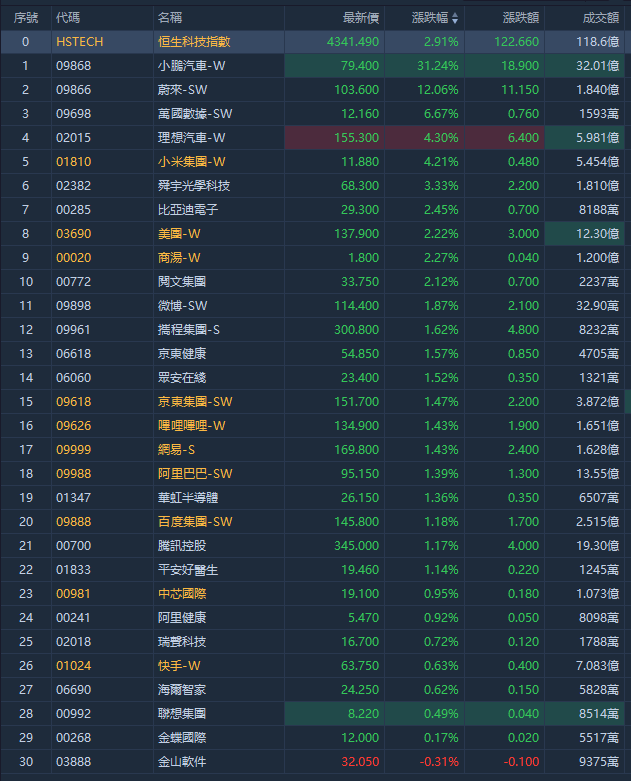The width and height of the screenshot is (631, 781).
Task: Click price 32.050 in red
Action: (361, 761)
